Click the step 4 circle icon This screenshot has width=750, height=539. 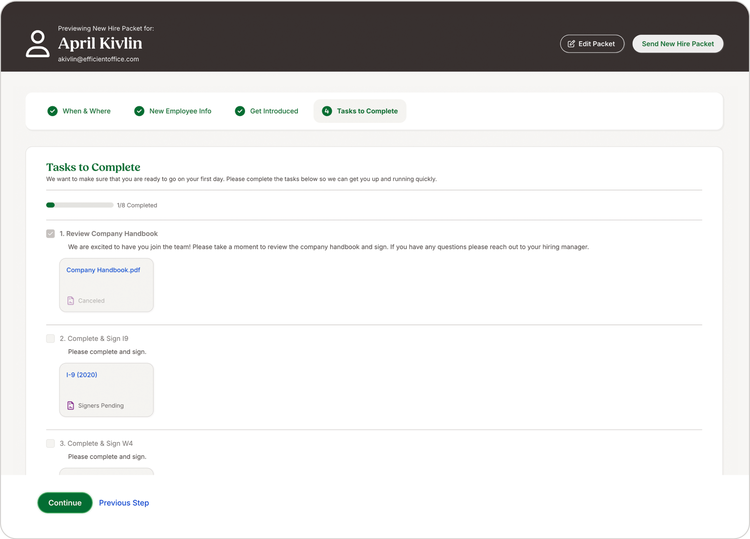[x=327, y=111]
